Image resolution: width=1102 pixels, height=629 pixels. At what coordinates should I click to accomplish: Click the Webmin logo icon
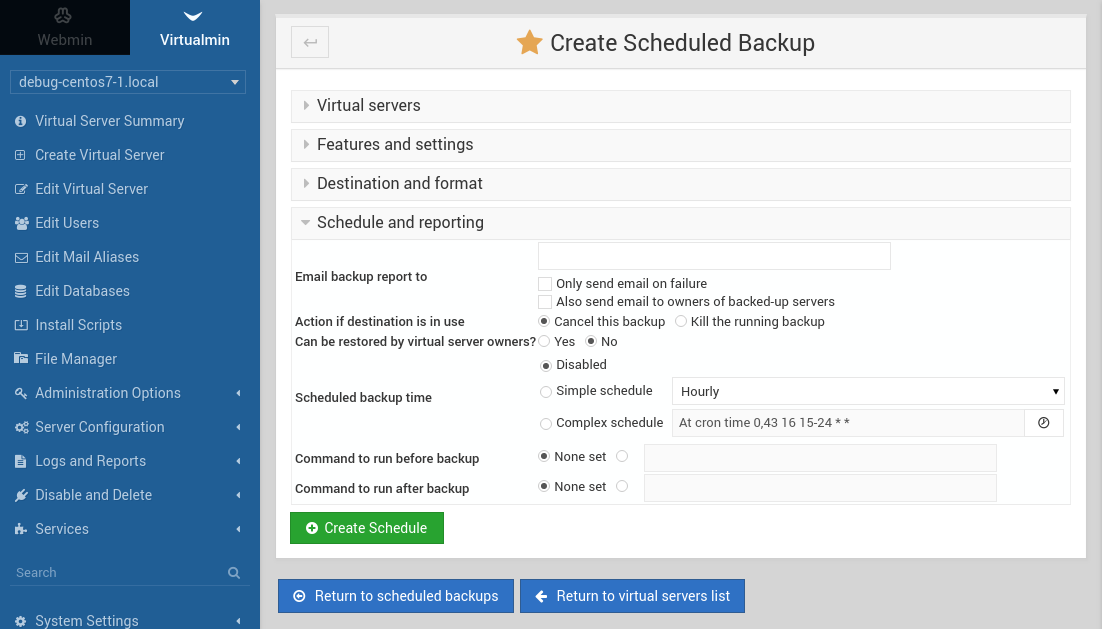[63, 15]
